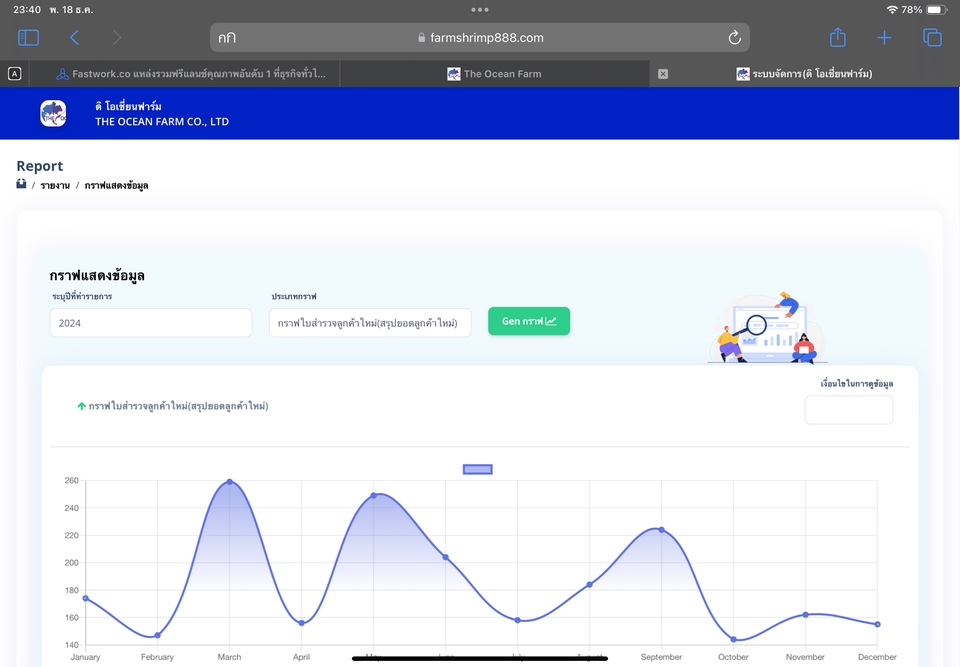Open the year field showing 2024

coord(151,323)
